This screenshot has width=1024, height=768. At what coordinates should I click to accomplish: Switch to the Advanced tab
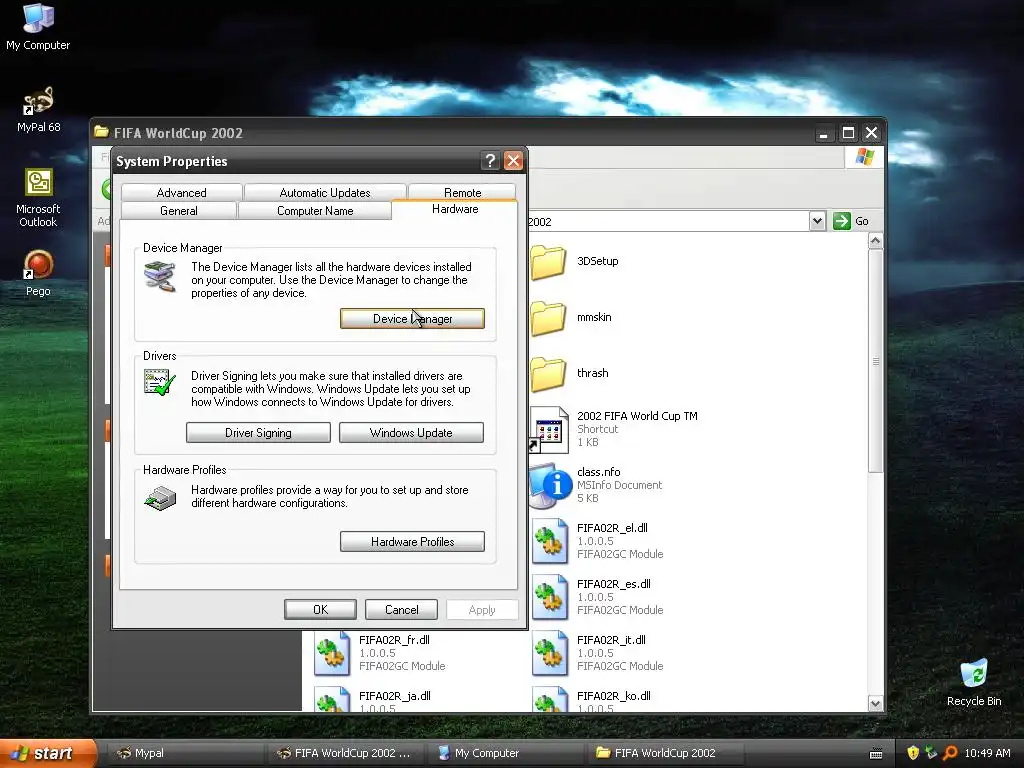pos(182,192)
